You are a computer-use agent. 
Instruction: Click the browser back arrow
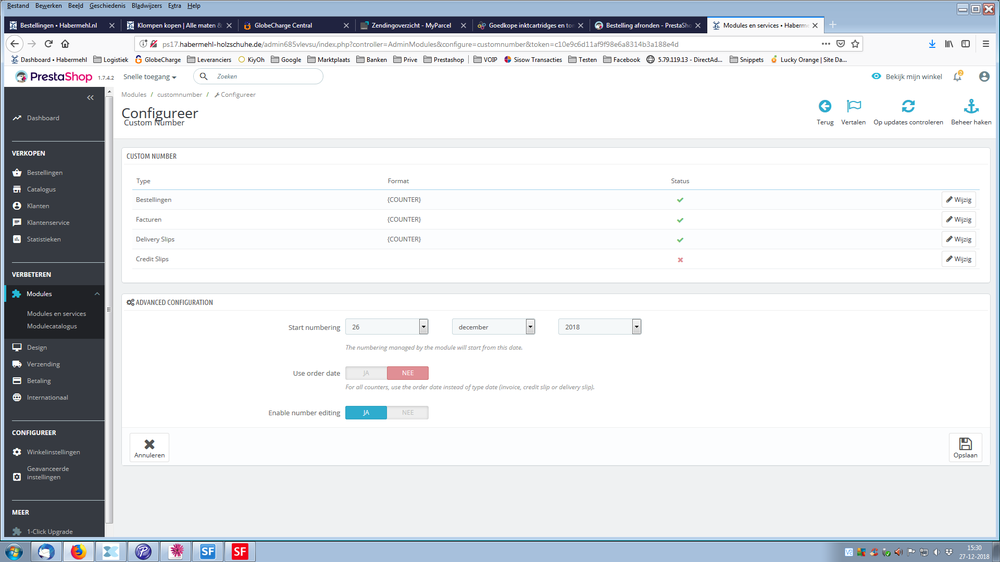15,44
